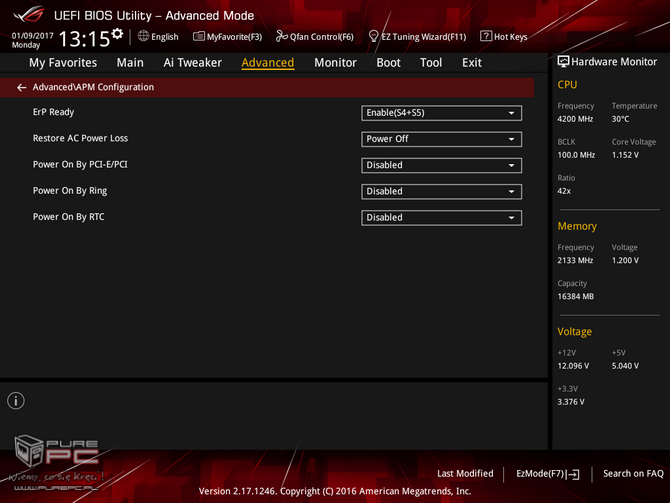Open the ErP Ready dropdown
Screen dimensions: 670x503
(441, 113)
